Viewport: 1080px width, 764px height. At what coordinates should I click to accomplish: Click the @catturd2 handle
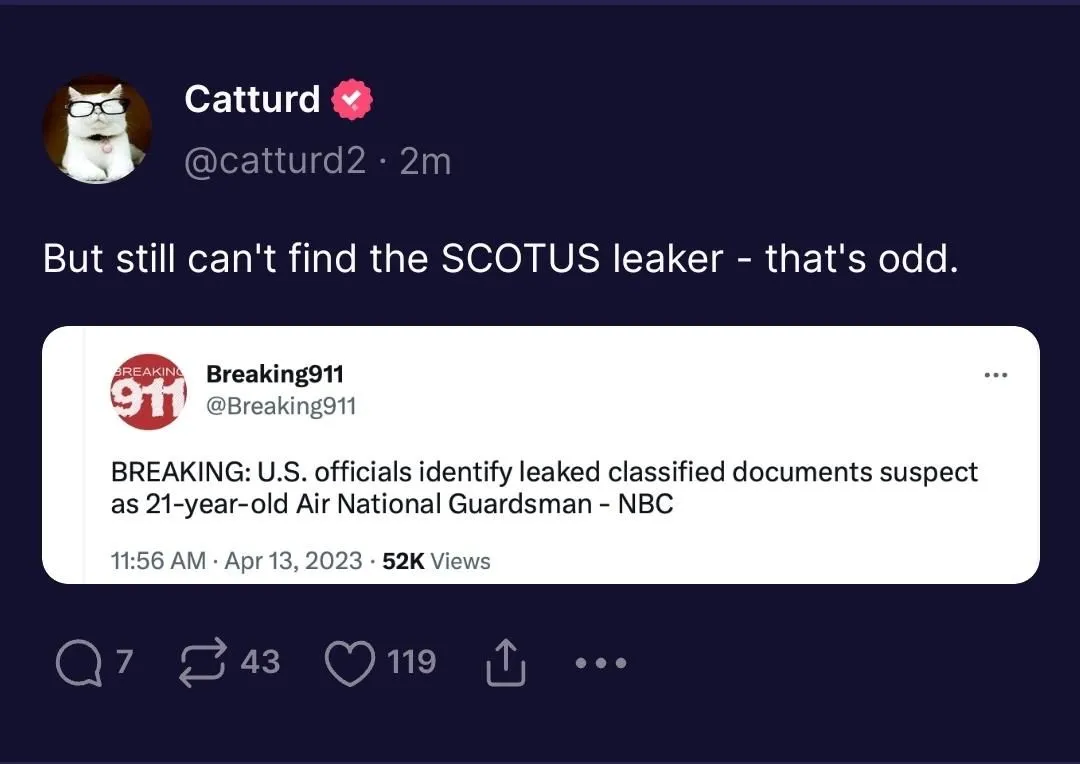coord(275,161)
